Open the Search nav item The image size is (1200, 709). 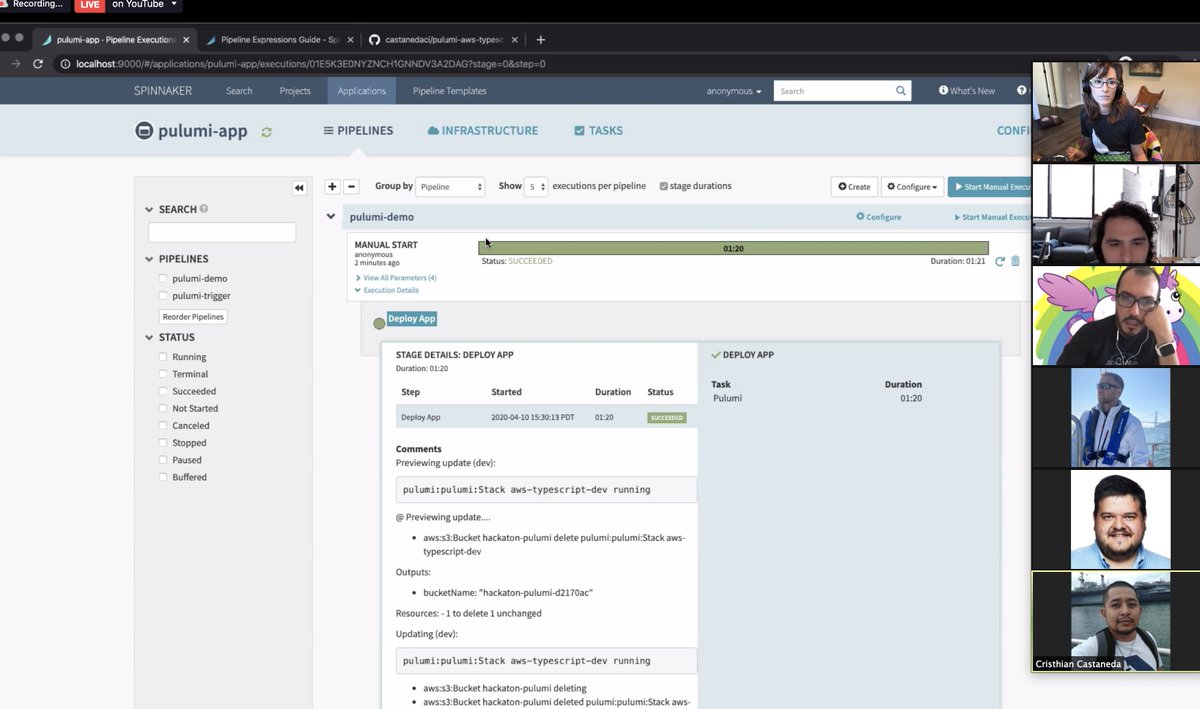[x=239, y=91]
